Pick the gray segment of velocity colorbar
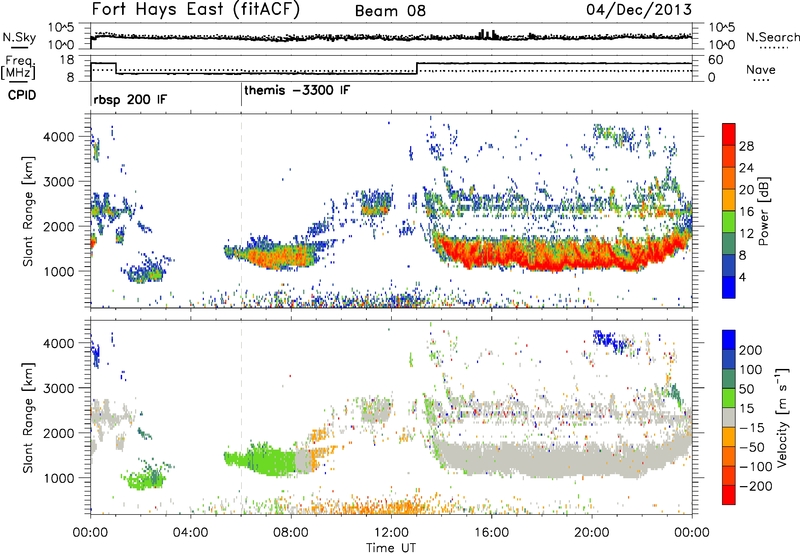 pyautogui.click(x=729, y=417)
